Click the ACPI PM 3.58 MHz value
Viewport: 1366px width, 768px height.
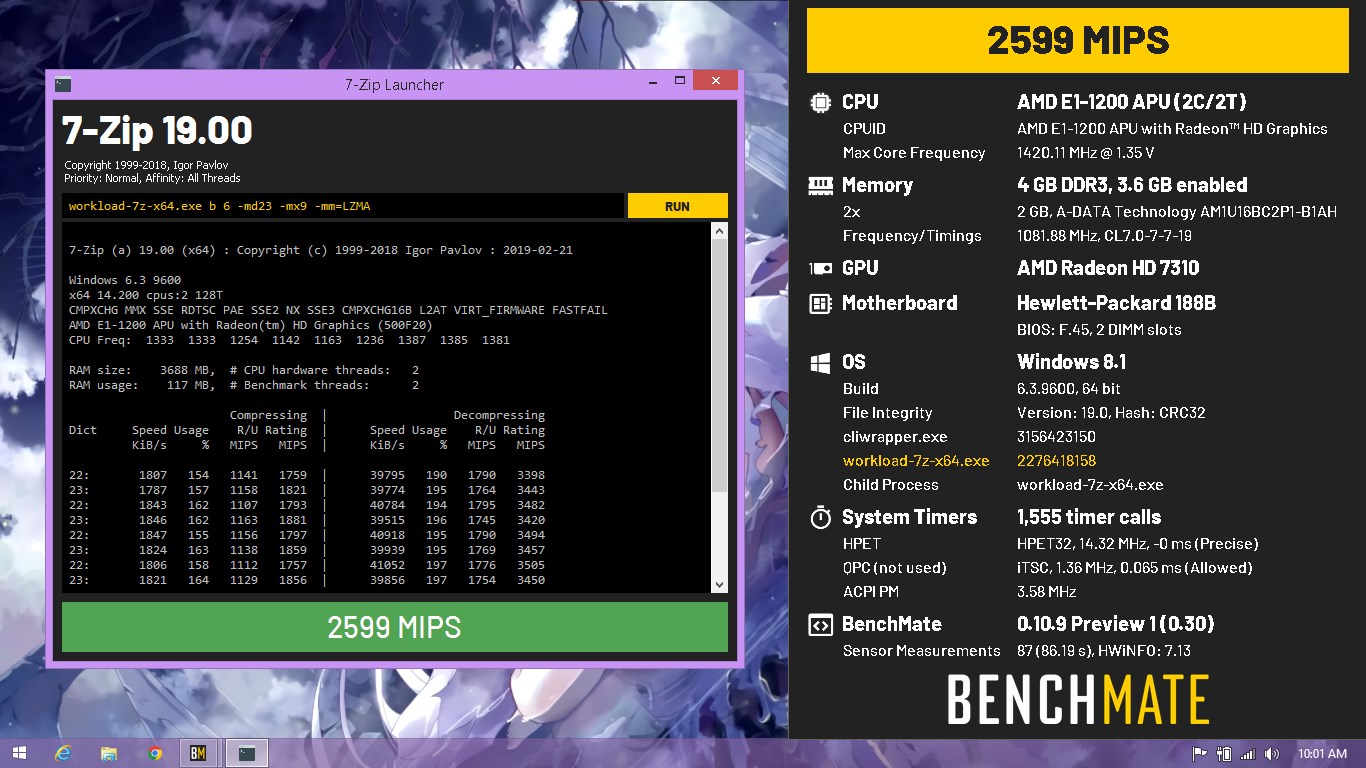1046,592
